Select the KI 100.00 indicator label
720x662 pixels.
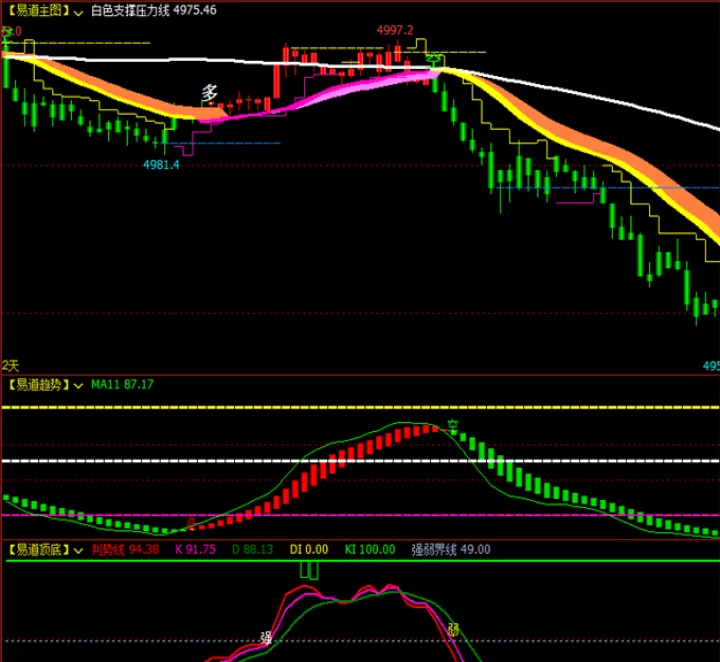point(370,549)
